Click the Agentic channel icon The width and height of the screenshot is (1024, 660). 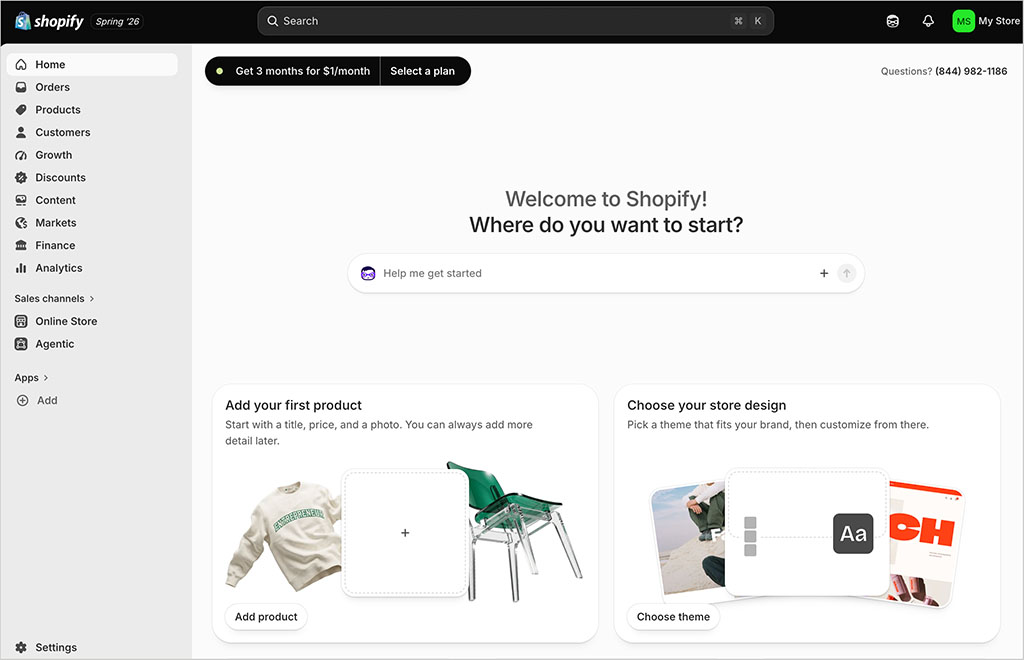point(21,344)
